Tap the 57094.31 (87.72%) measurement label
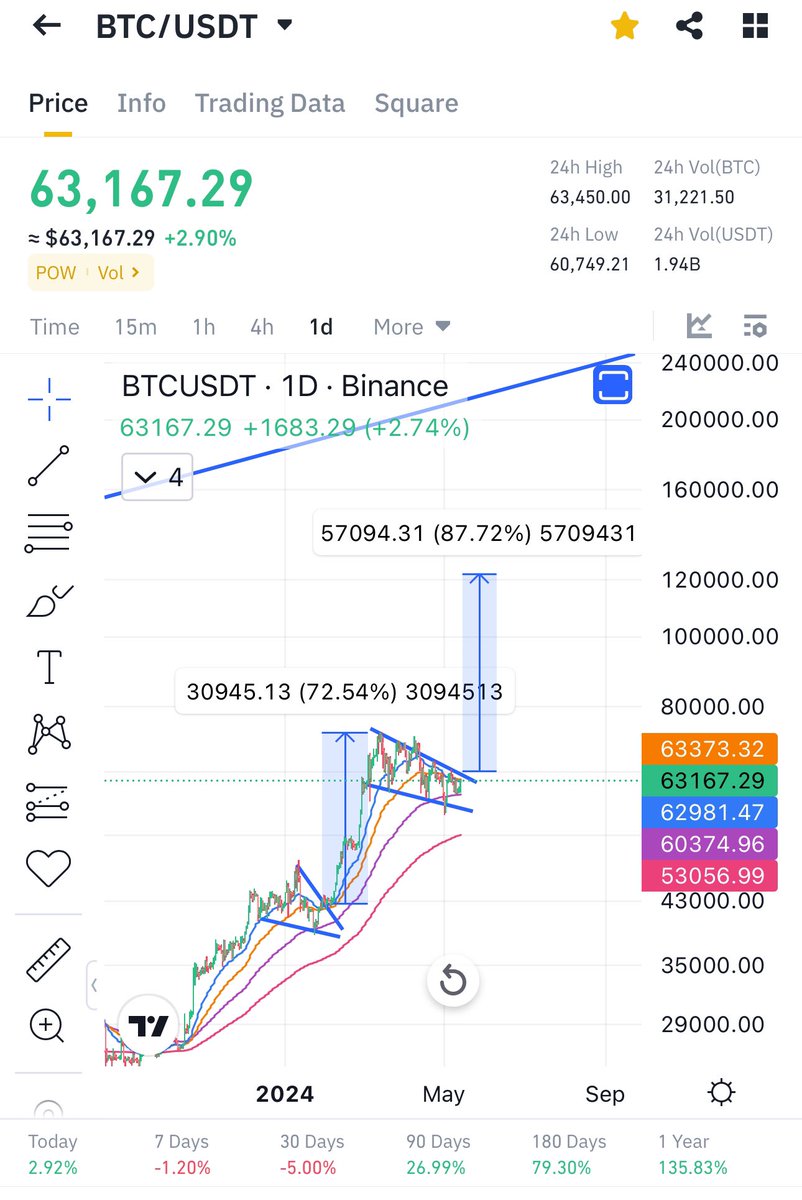The width and height of the screenshot is (802, 1200). pyautogui.click(x=478, y=533)
